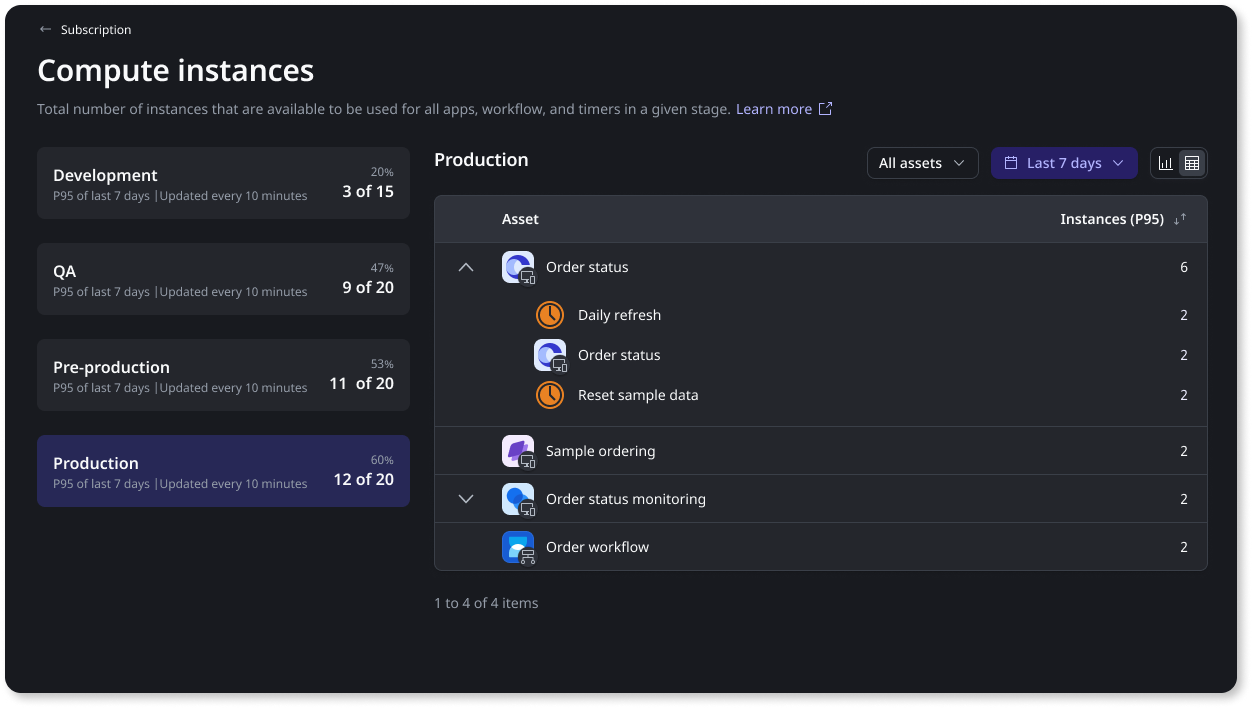The image size is (1252, 708).
Task: Click the Order status app icon
Action: [x=518, y=268]
